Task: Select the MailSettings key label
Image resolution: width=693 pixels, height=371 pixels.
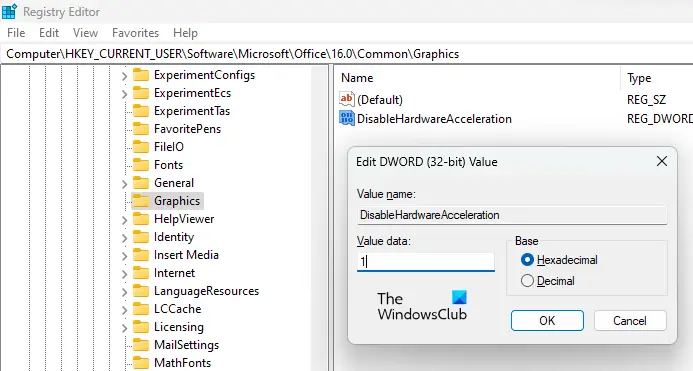Action: pyautogui.click(x=186, y=345)
